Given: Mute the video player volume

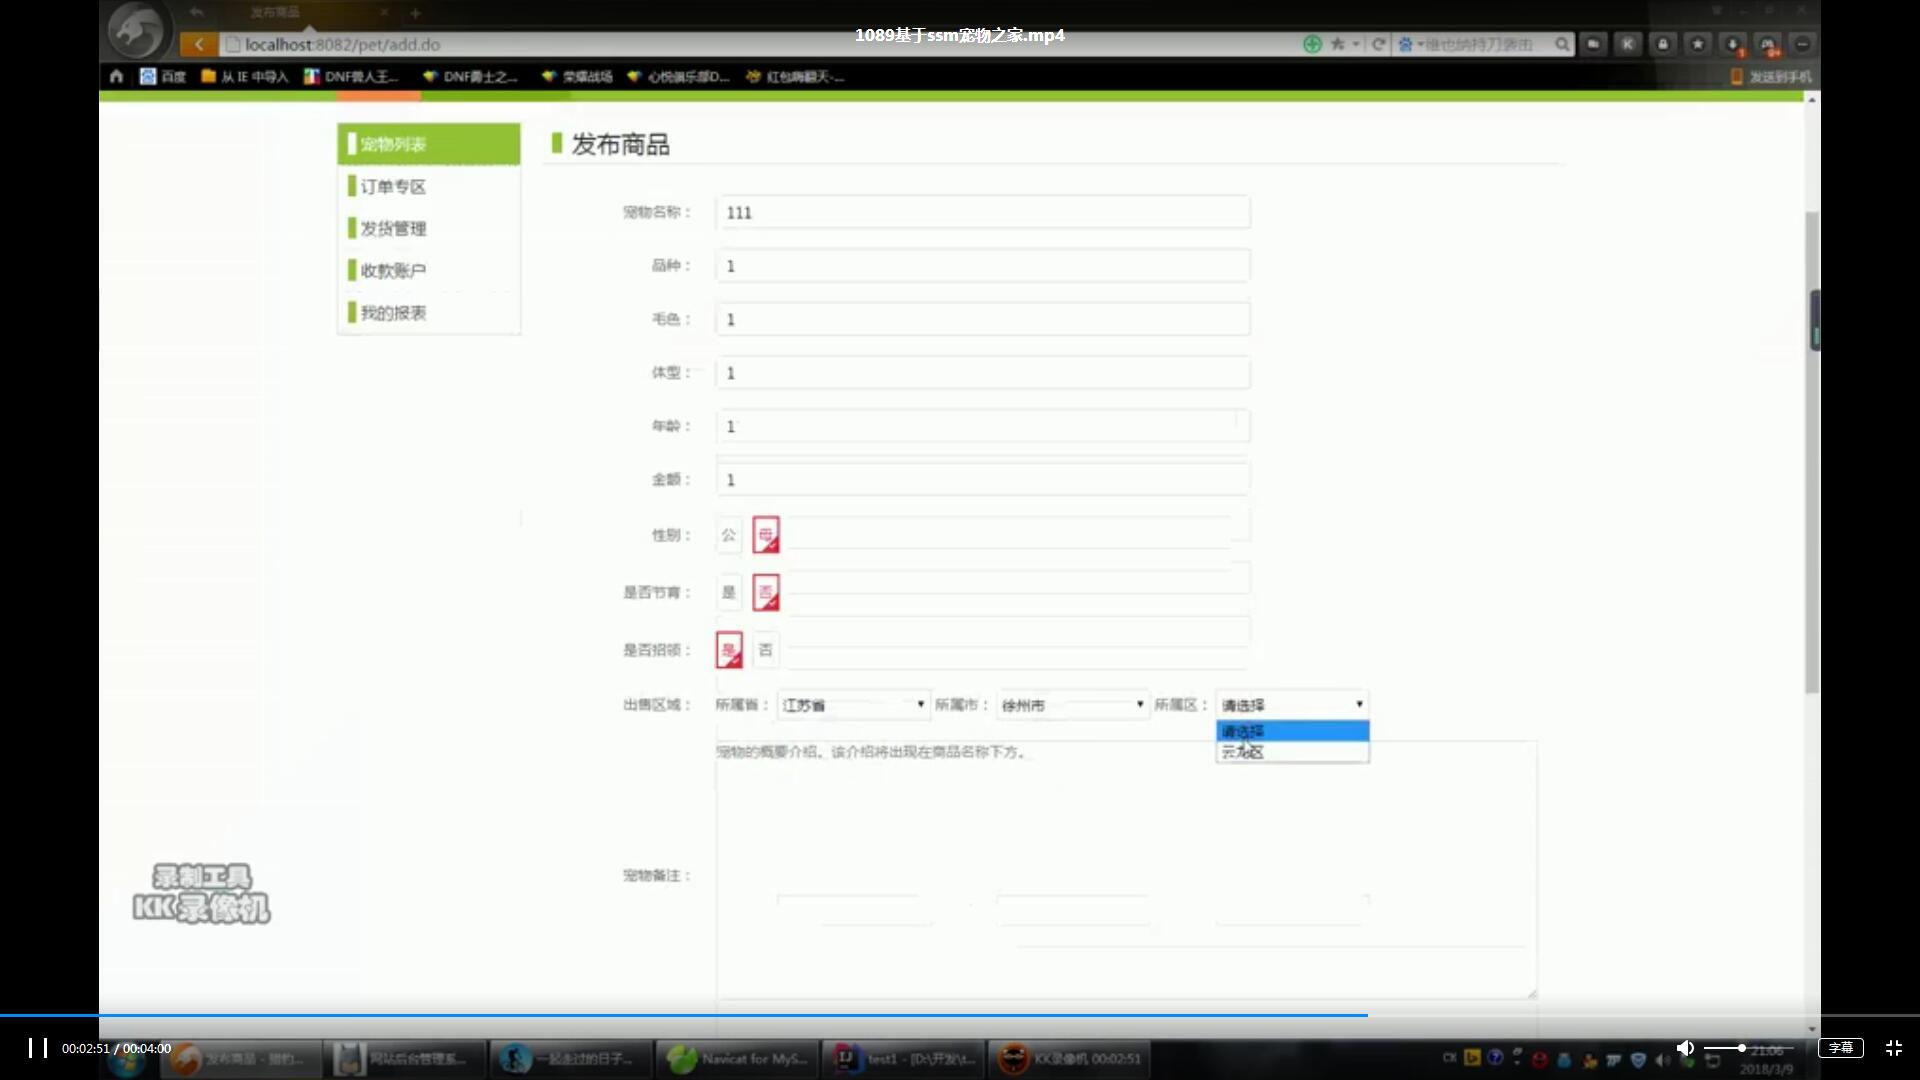Looking at the screenshot, I should (1685, 1048).
